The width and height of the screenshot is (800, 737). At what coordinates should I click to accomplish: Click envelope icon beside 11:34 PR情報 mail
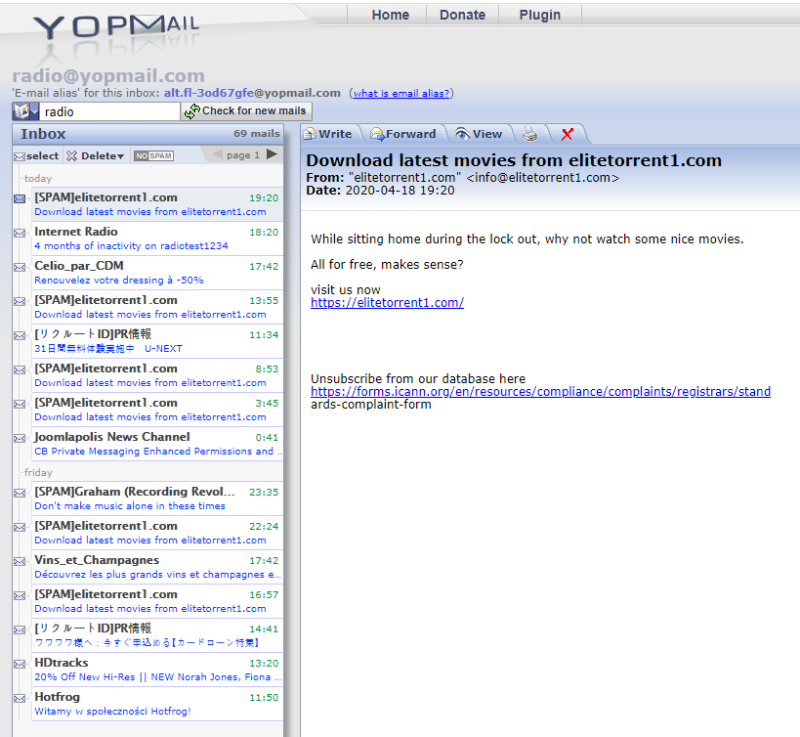click(x=20, y=335)
